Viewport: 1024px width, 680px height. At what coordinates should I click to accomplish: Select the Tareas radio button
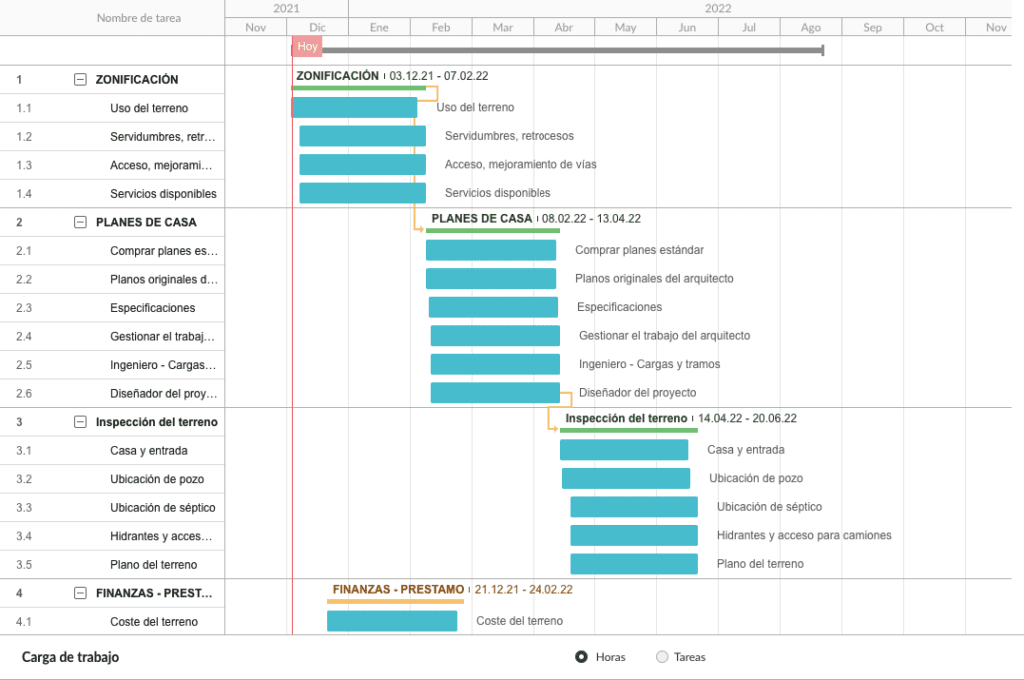coord(662,657)
